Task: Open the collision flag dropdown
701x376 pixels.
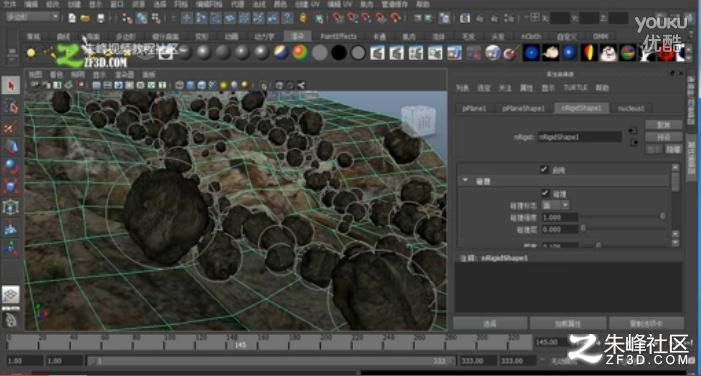Action: [555, 205]
